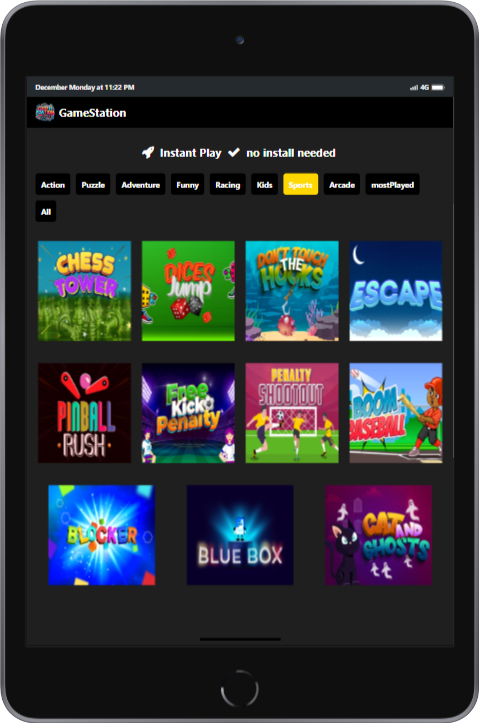Click the GameStation title text

[92, 113]
